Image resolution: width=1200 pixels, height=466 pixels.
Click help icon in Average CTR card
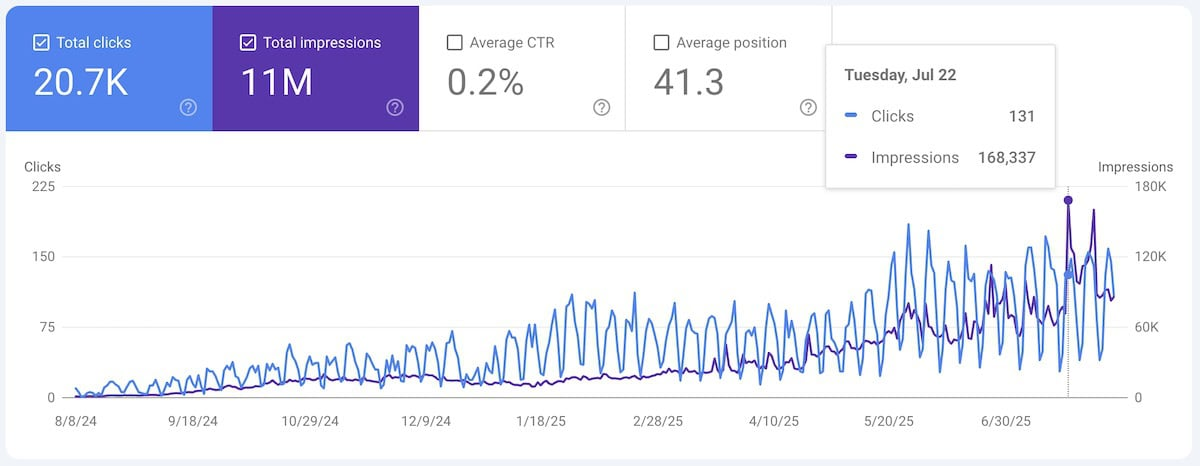pos(601,108)
